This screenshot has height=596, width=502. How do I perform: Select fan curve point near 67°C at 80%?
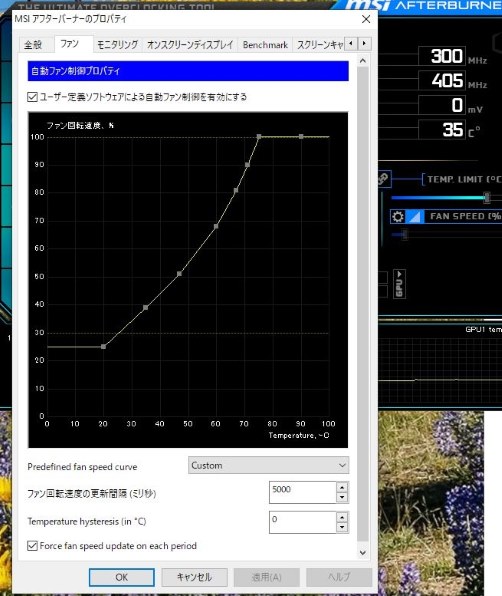coord(236,190)
